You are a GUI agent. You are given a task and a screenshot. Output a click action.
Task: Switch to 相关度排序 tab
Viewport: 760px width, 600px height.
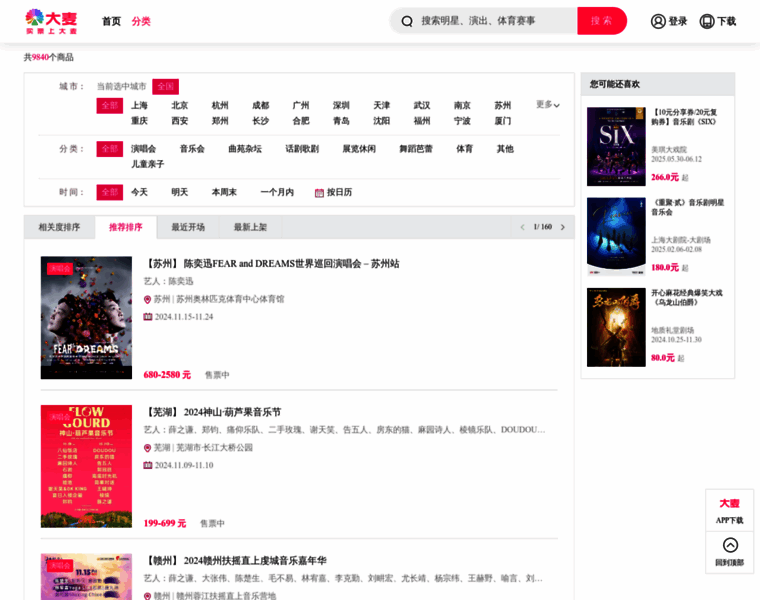coord(60,227)
